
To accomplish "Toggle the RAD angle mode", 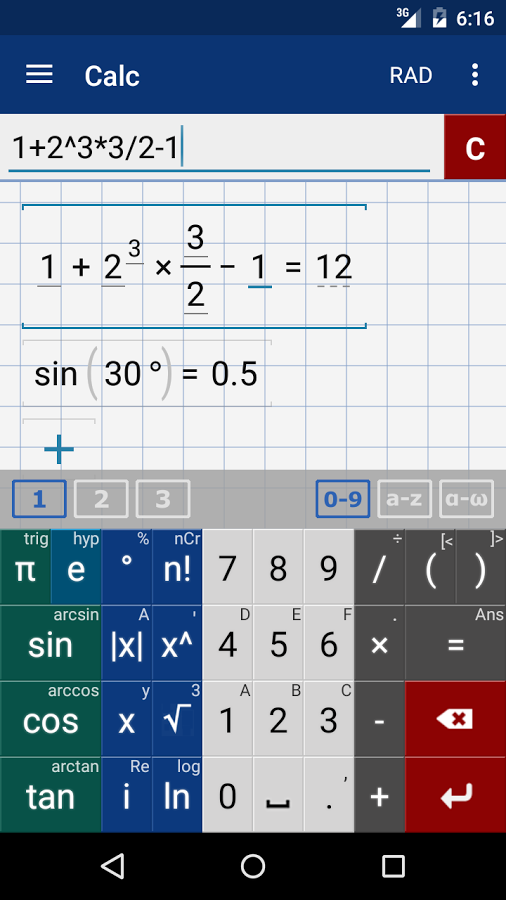I will point(411,75).
